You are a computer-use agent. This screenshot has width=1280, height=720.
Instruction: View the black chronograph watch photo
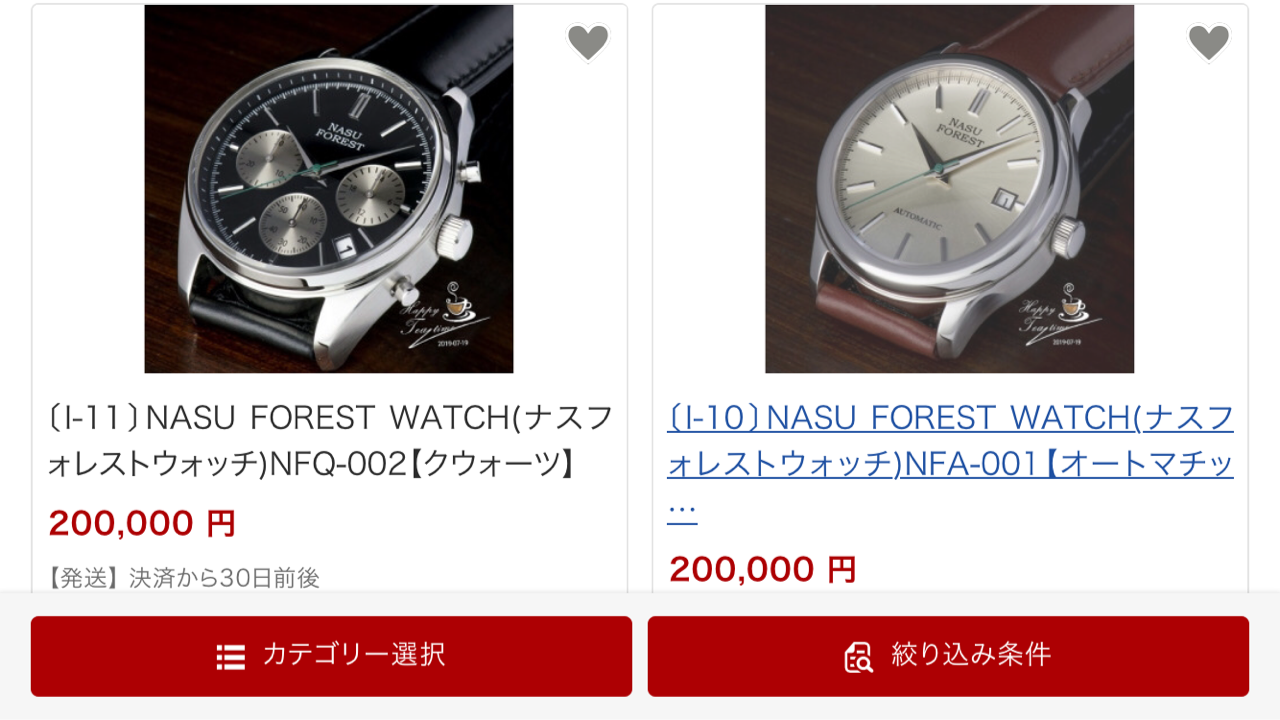coord(329,189)
